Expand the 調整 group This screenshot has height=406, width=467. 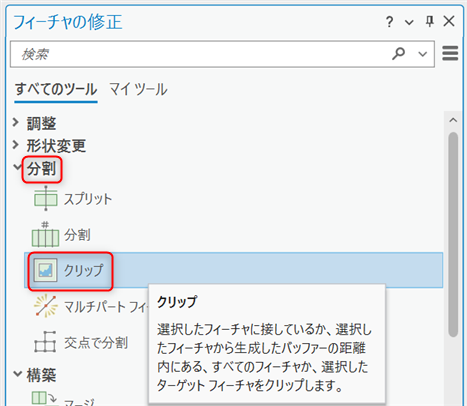(15, 122)
